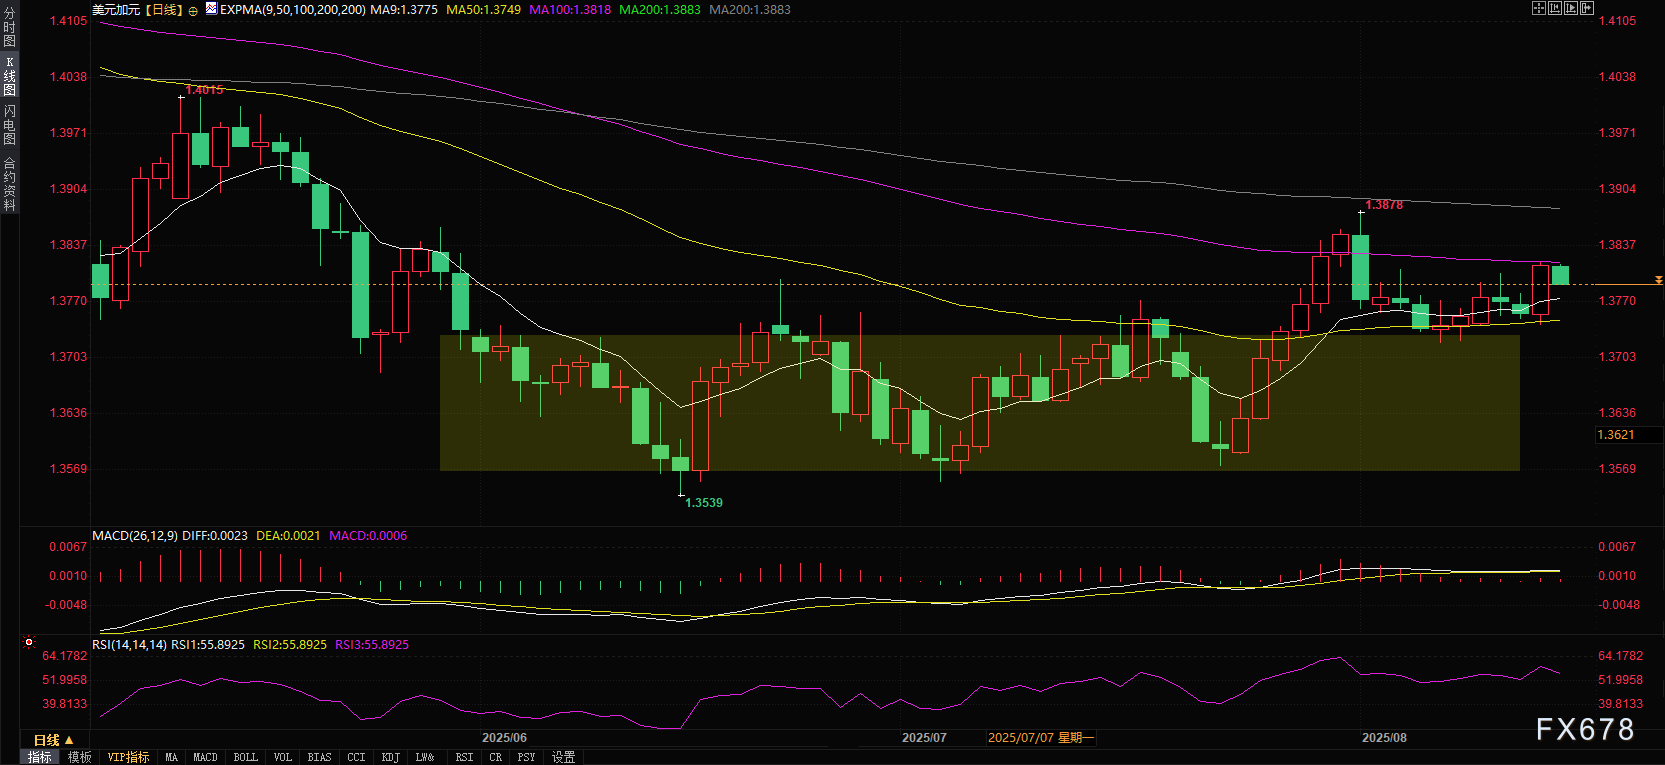This screenshot has height=765, width=1665.
Task: Switch to the 模板 tab
Action: tap(80, 757)
